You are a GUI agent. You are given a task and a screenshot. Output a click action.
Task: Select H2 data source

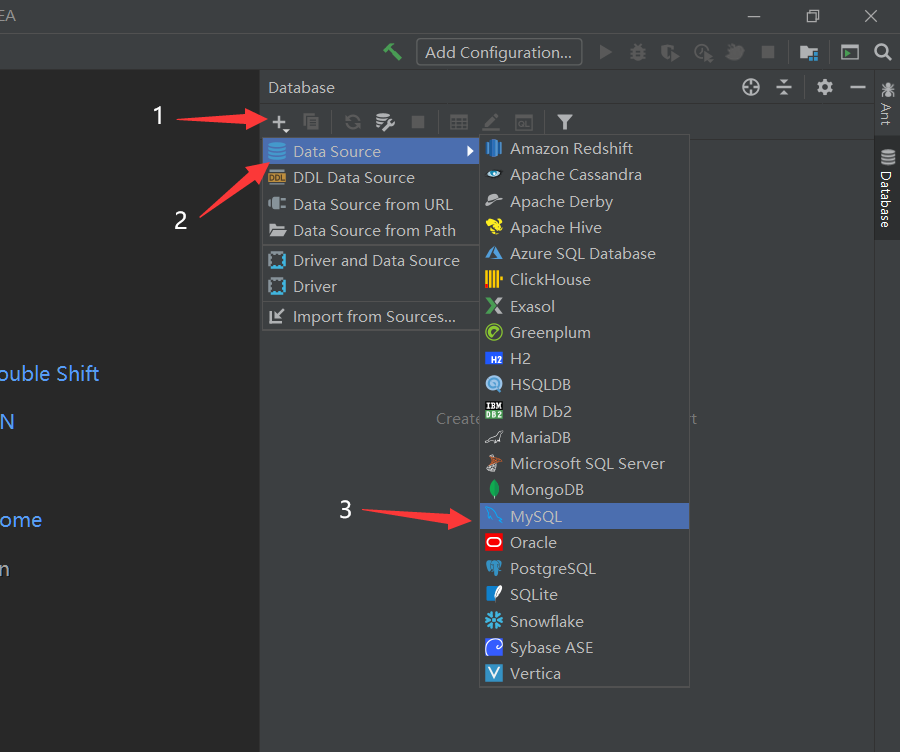point(584,358)
